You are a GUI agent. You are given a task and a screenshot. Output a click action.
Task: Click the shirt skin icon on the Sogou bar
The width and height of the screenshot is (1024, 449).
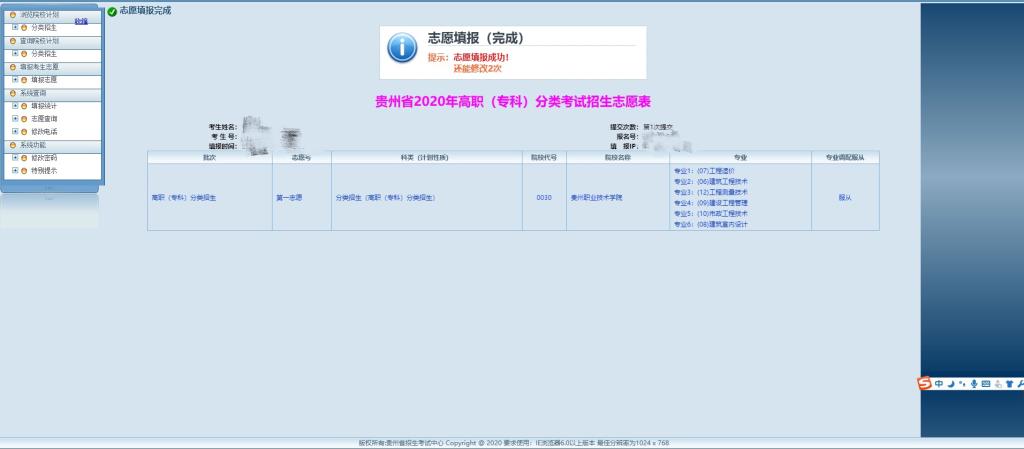[x=1009, y=384]
